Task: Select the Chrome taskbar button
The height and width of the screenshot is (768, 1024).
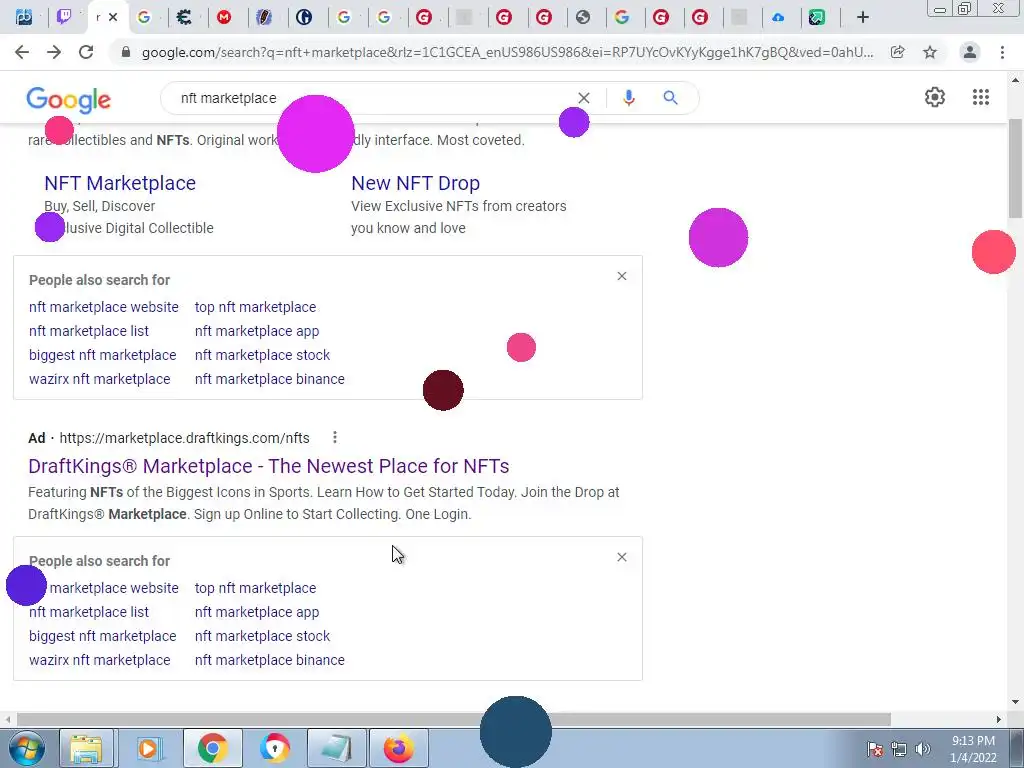Action: click(212, 748)
